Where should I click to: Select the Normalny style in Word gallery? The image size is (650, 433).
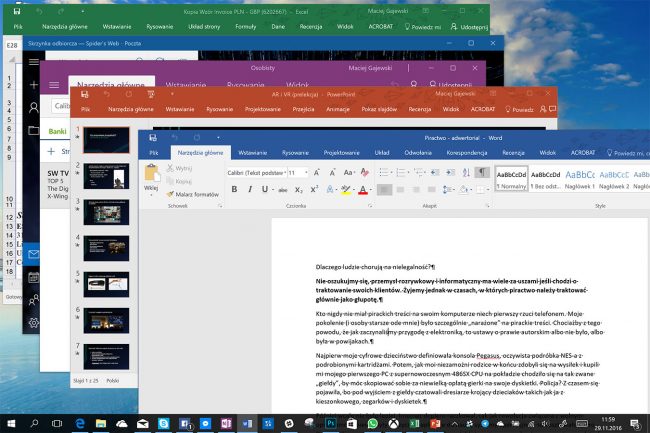pyautogui.click(x=511, y=179)
